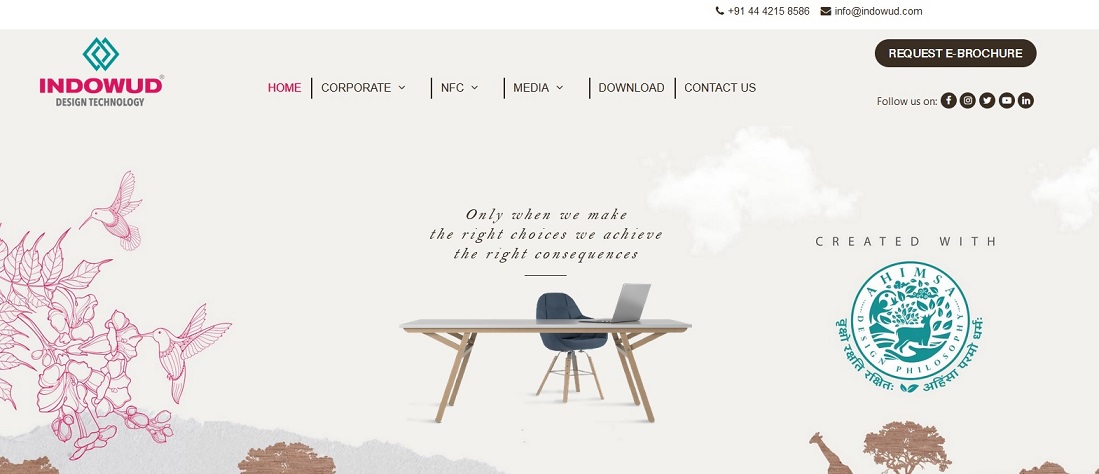Click the Indowud logo
The height and width of the screenshot is (474, 1099).
(102, 72)
